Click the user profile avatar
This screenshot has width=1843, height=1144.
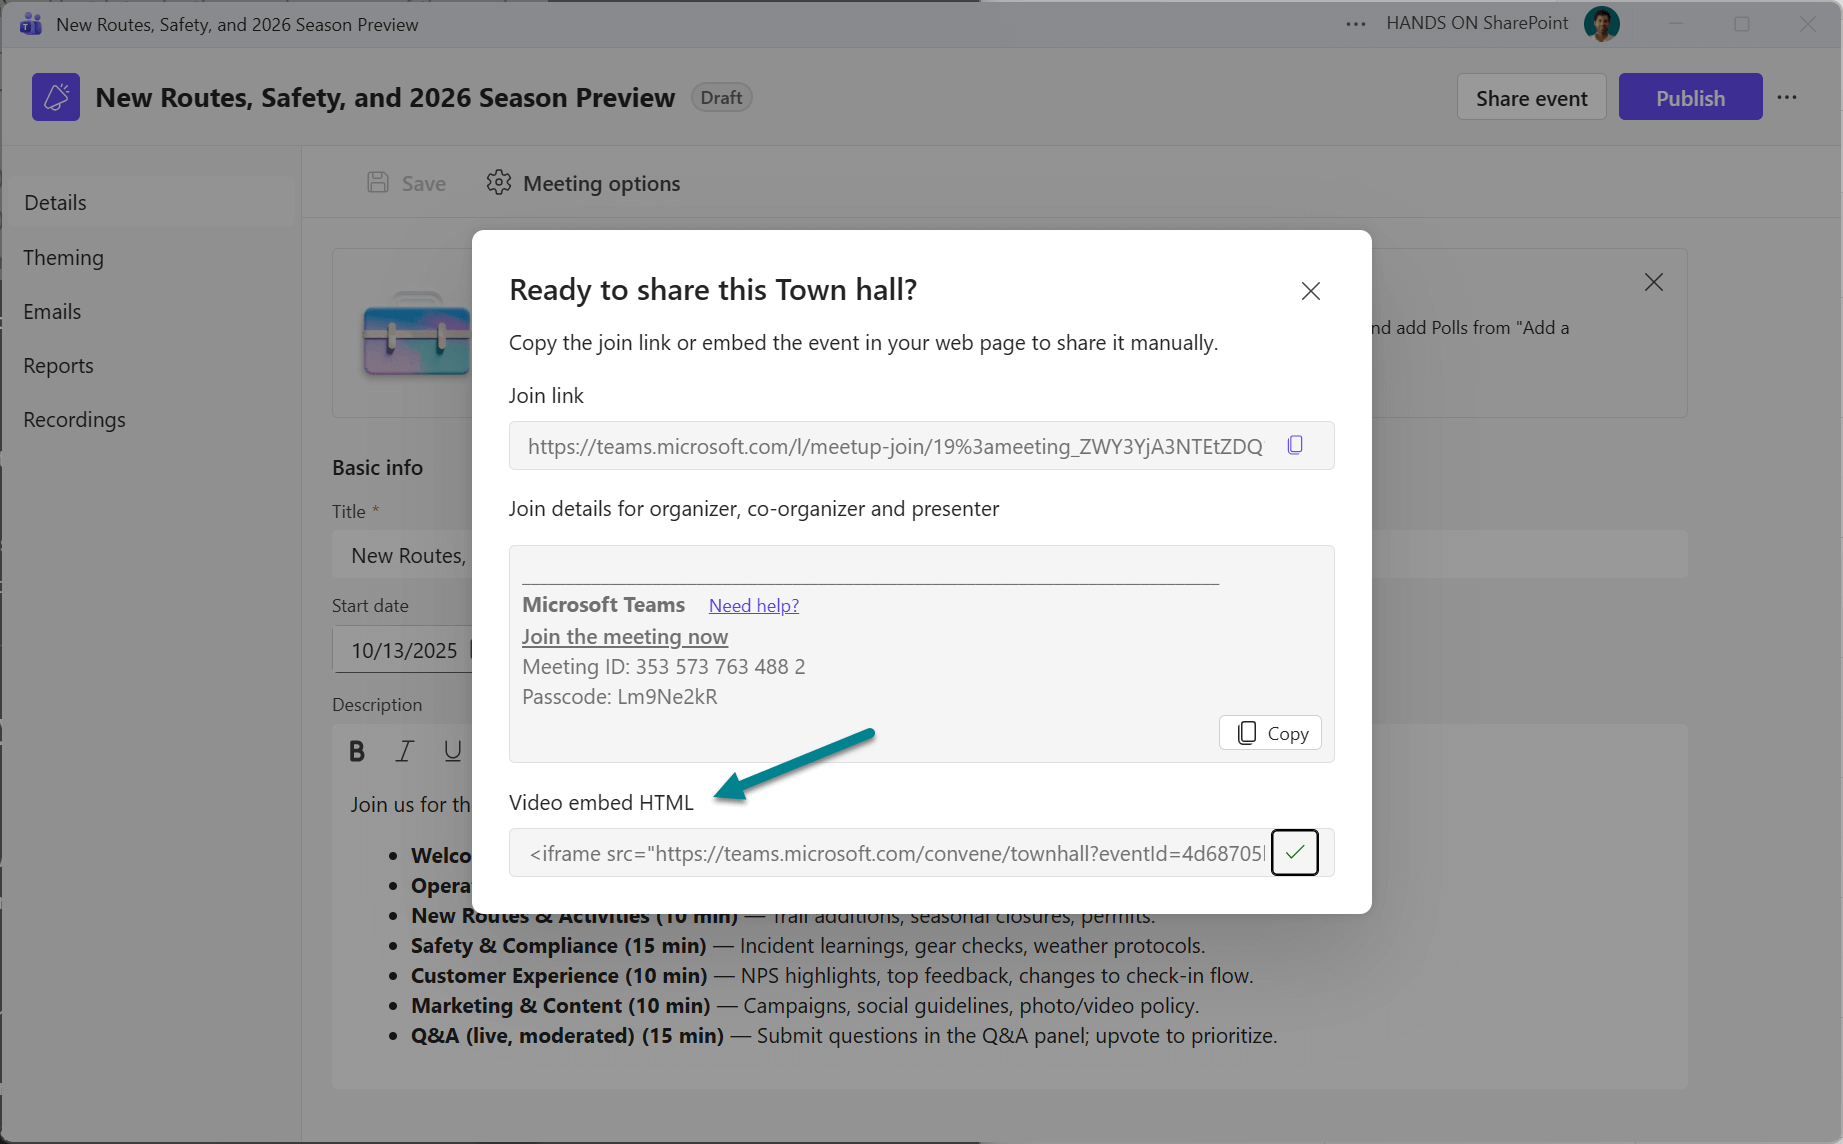(1601, 24)
